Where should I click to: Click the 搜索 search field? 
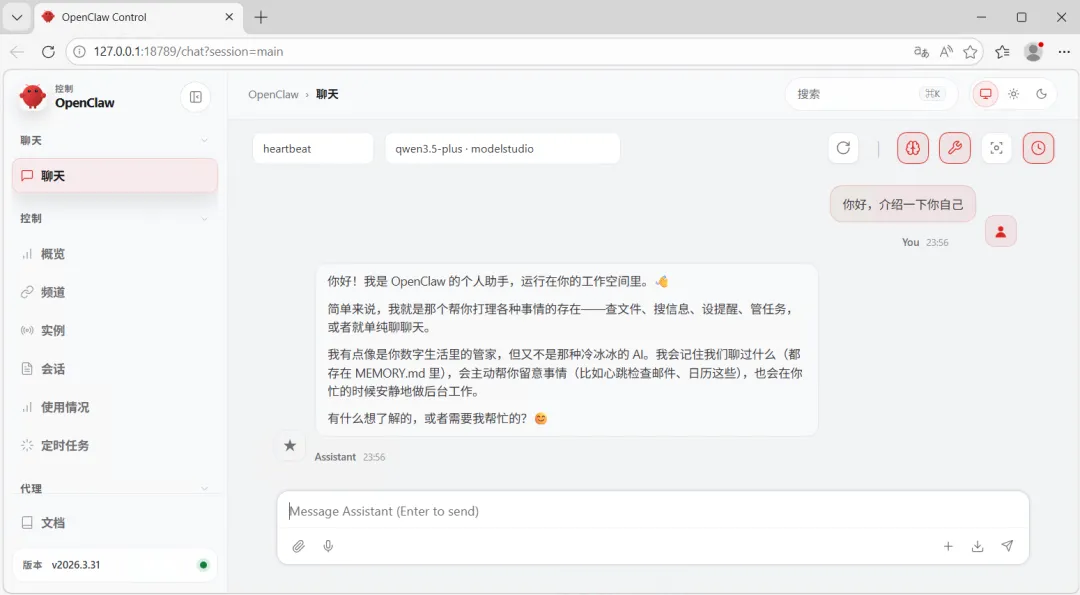pyautogui.click(x=871, y=94)
